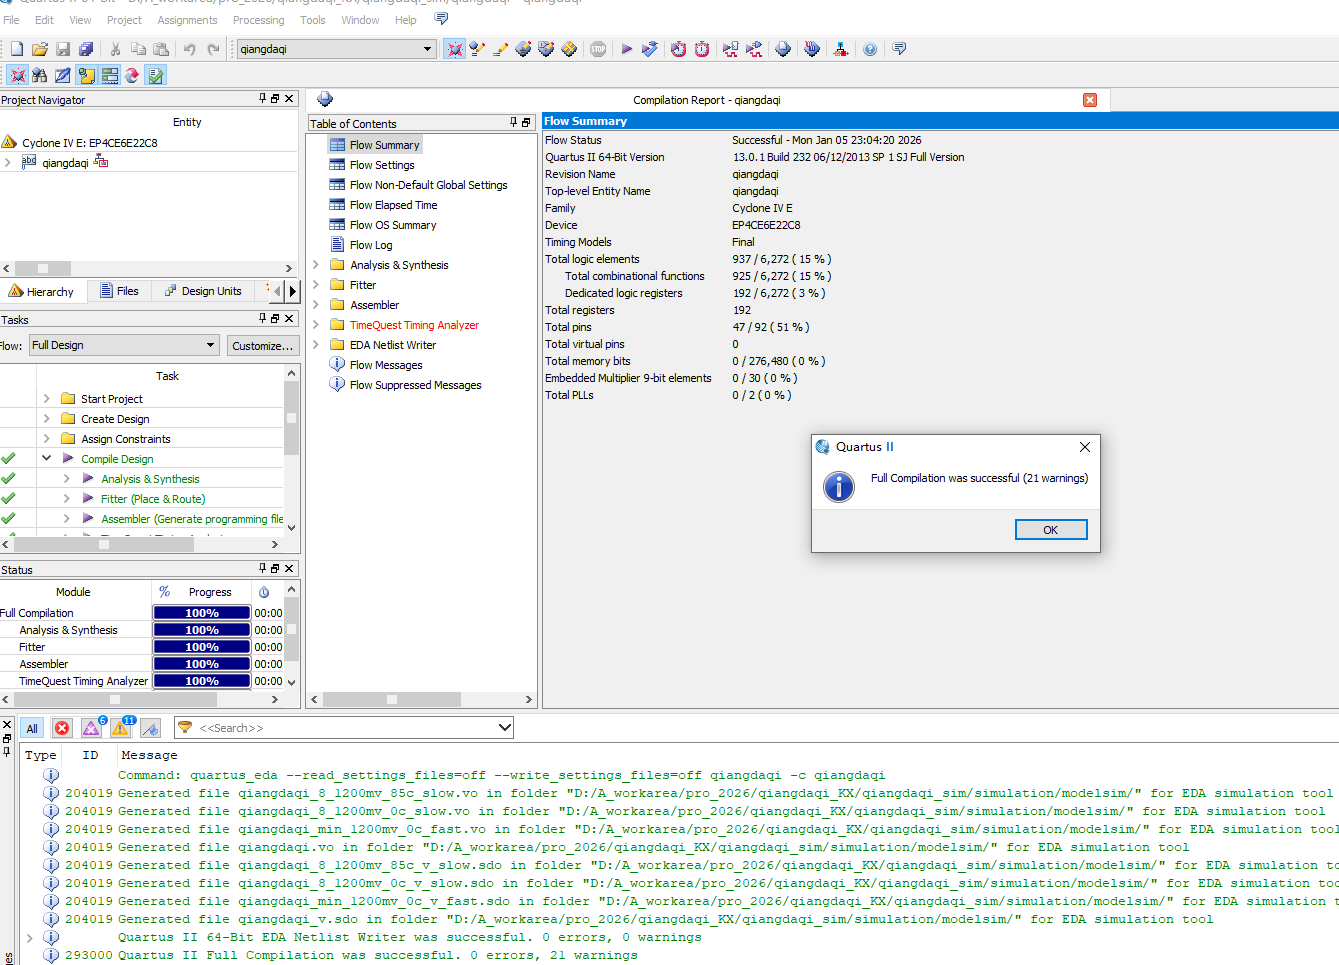
Task: Click the Compilation Report header icon
Action: (325, 99)
